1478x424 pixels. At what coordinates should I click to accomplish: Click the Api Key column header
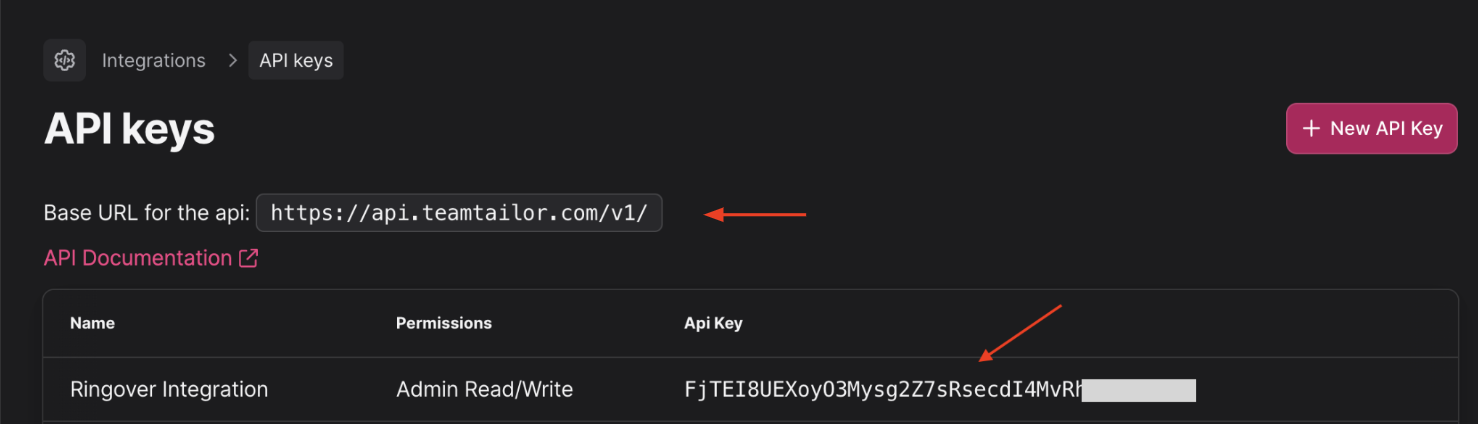coord(713,323)
